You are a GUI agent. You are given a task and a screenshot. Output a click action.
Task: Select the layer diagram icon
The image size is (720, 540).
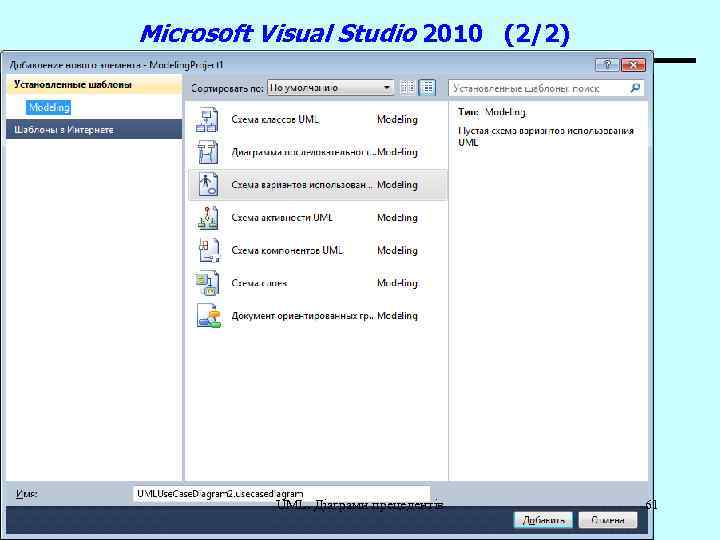207,283
